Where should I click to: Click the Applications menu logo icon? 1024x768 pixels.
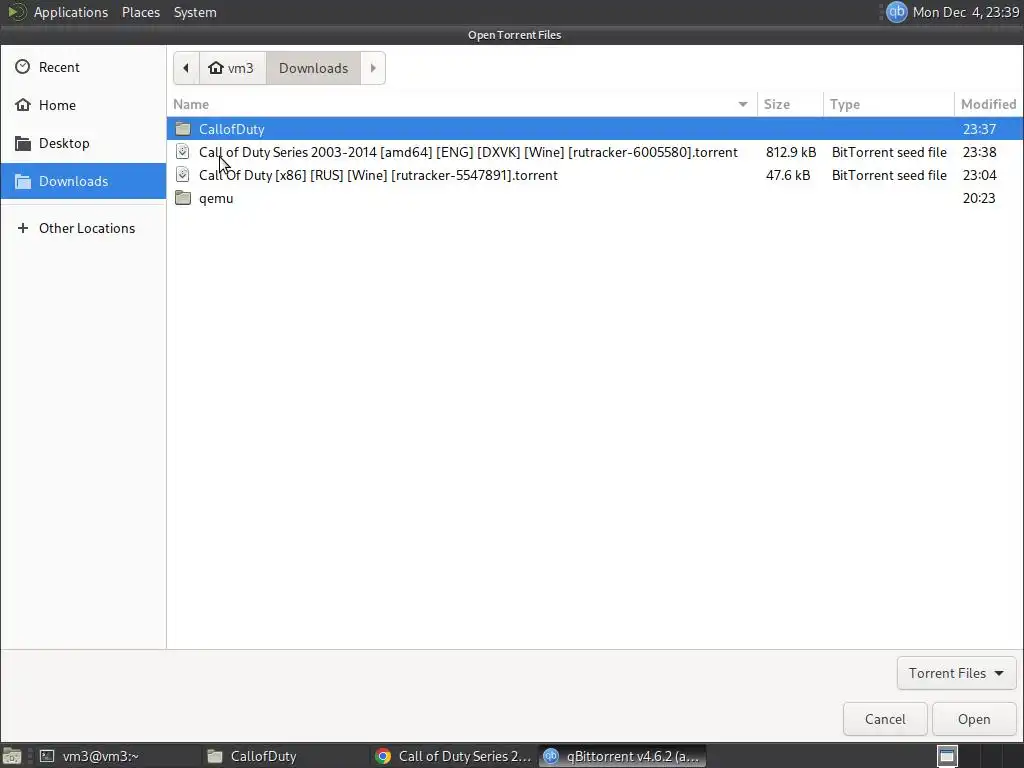[16, 12]
